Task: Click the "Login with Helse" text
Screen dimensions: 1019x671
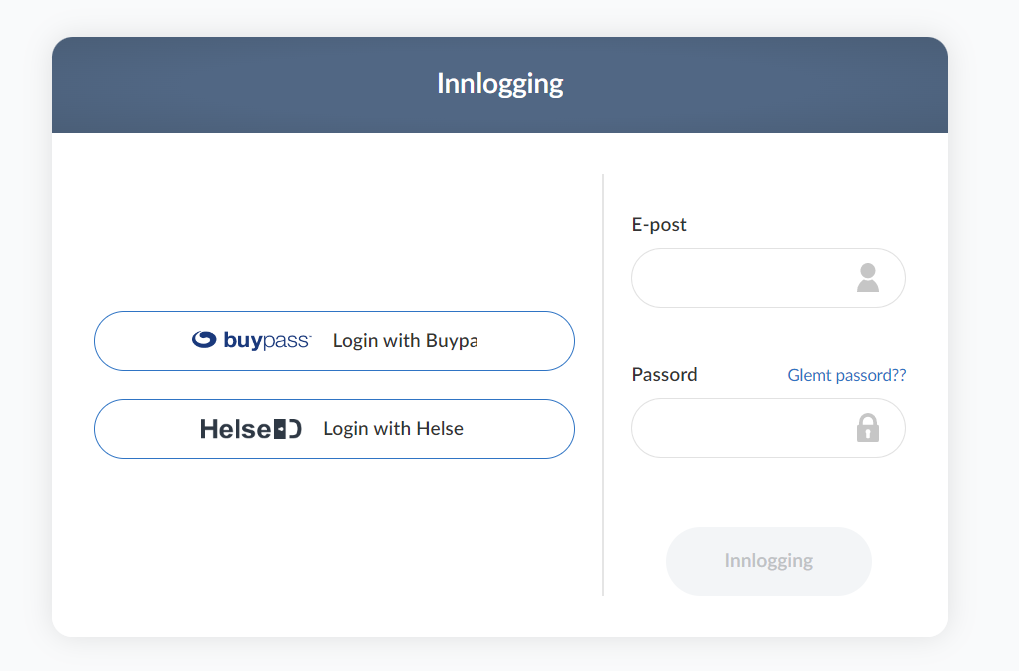Action: 393,429
